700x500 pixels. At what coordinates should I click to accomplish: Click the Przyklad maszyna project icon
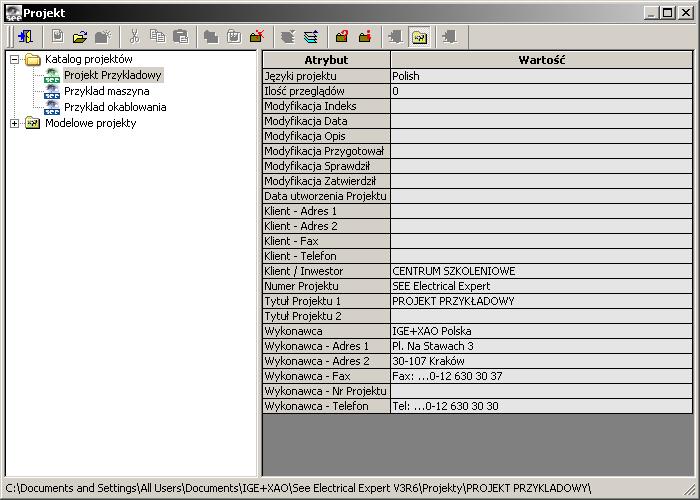click(x=52, y=91)
